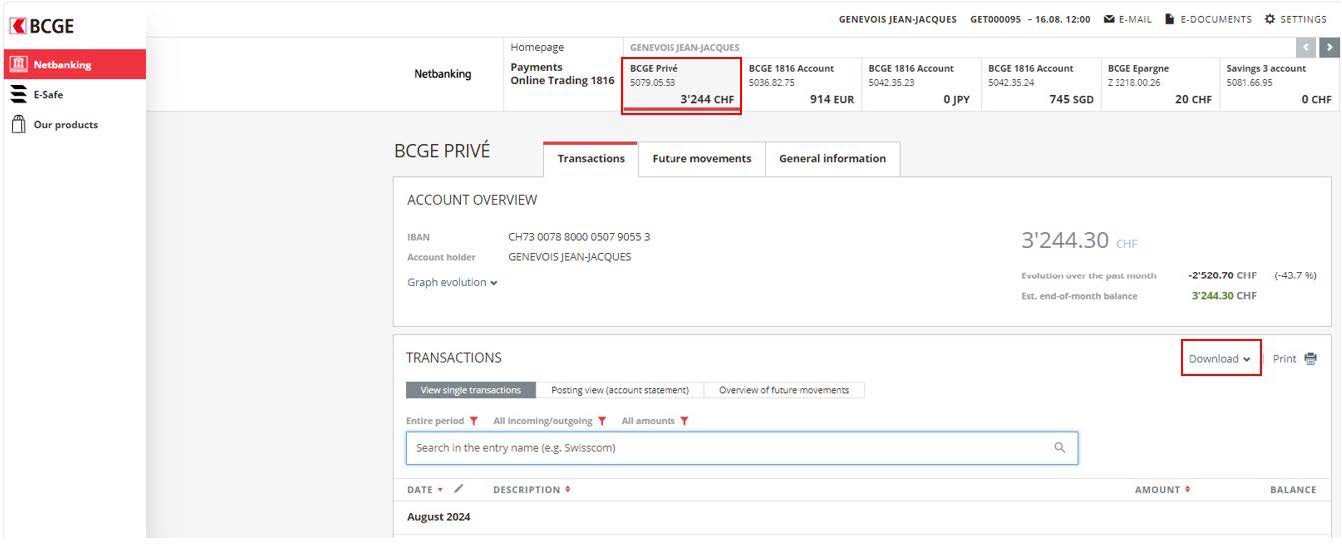Click Entire period filter funnel icon
1342x545 pixels.
(474, 421)
